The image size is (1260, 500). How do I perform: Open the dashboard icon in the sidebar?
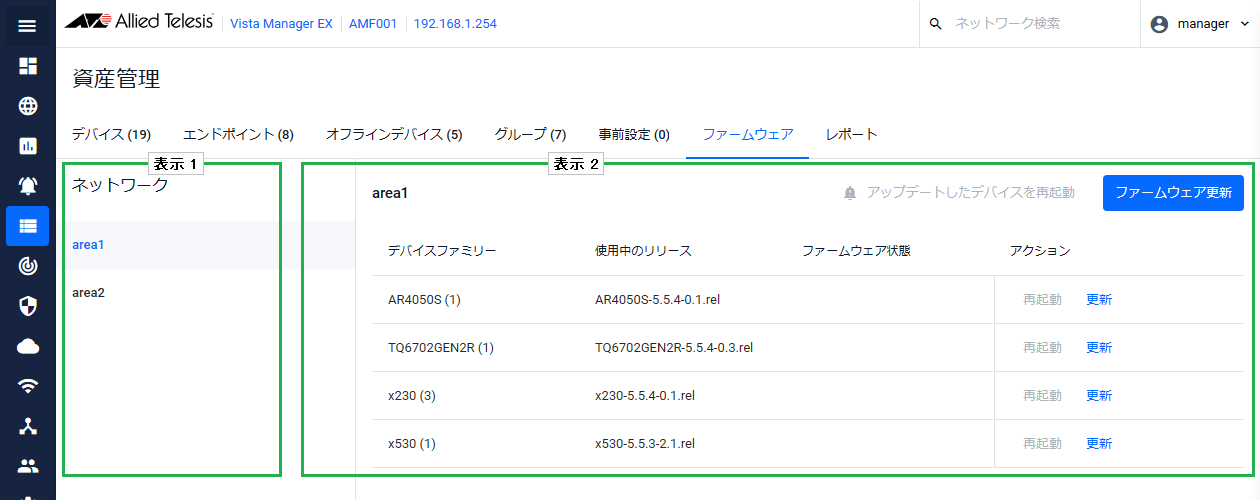(x=28, y=66)
